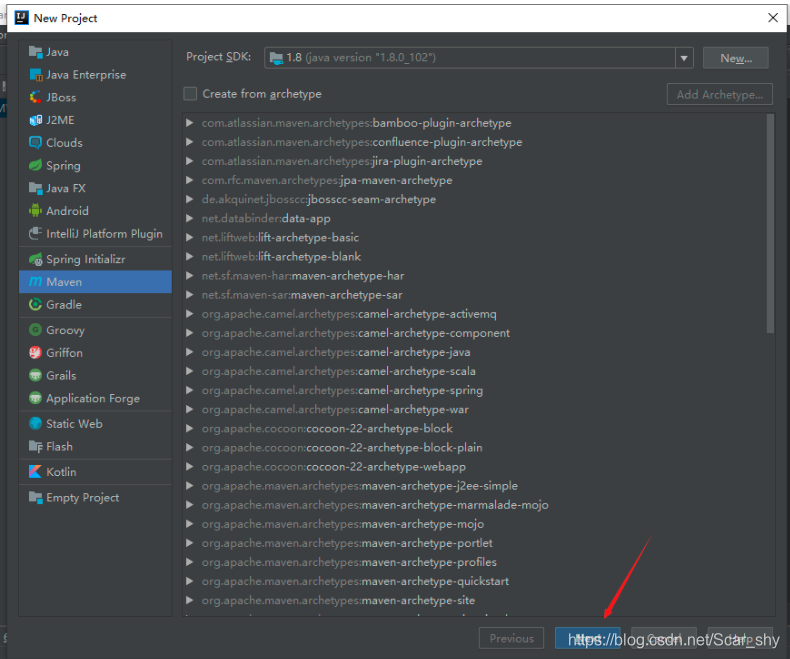Click the Previous button
790x659 pixels.
(511, 638)
